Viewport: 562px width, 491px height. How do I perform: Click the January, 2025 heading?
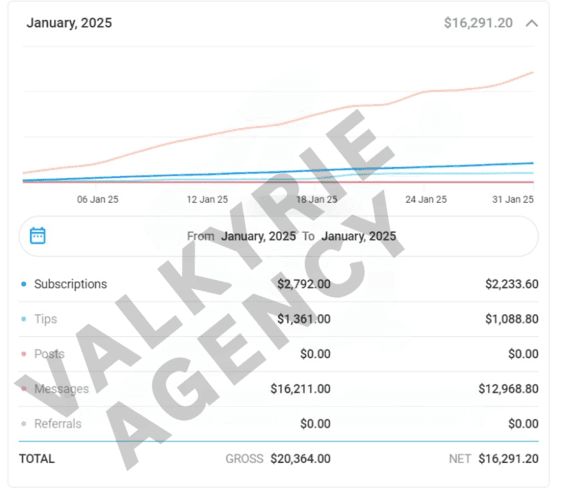click(69, 23)
